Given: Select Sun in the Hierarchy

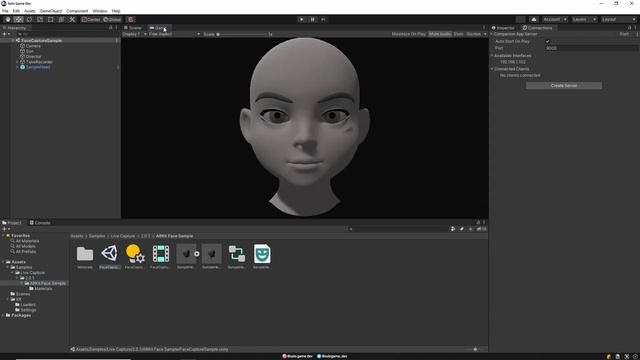Looking at the screenshot, I should 30,51.
